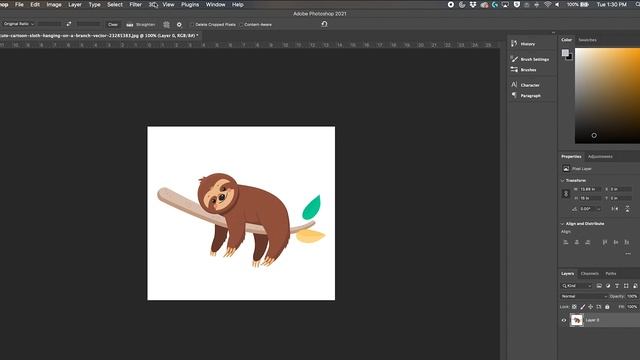The height and width of the screenshot is (360, 640).
Task: Click the align vertical centers icon
Action: (616, 242)
